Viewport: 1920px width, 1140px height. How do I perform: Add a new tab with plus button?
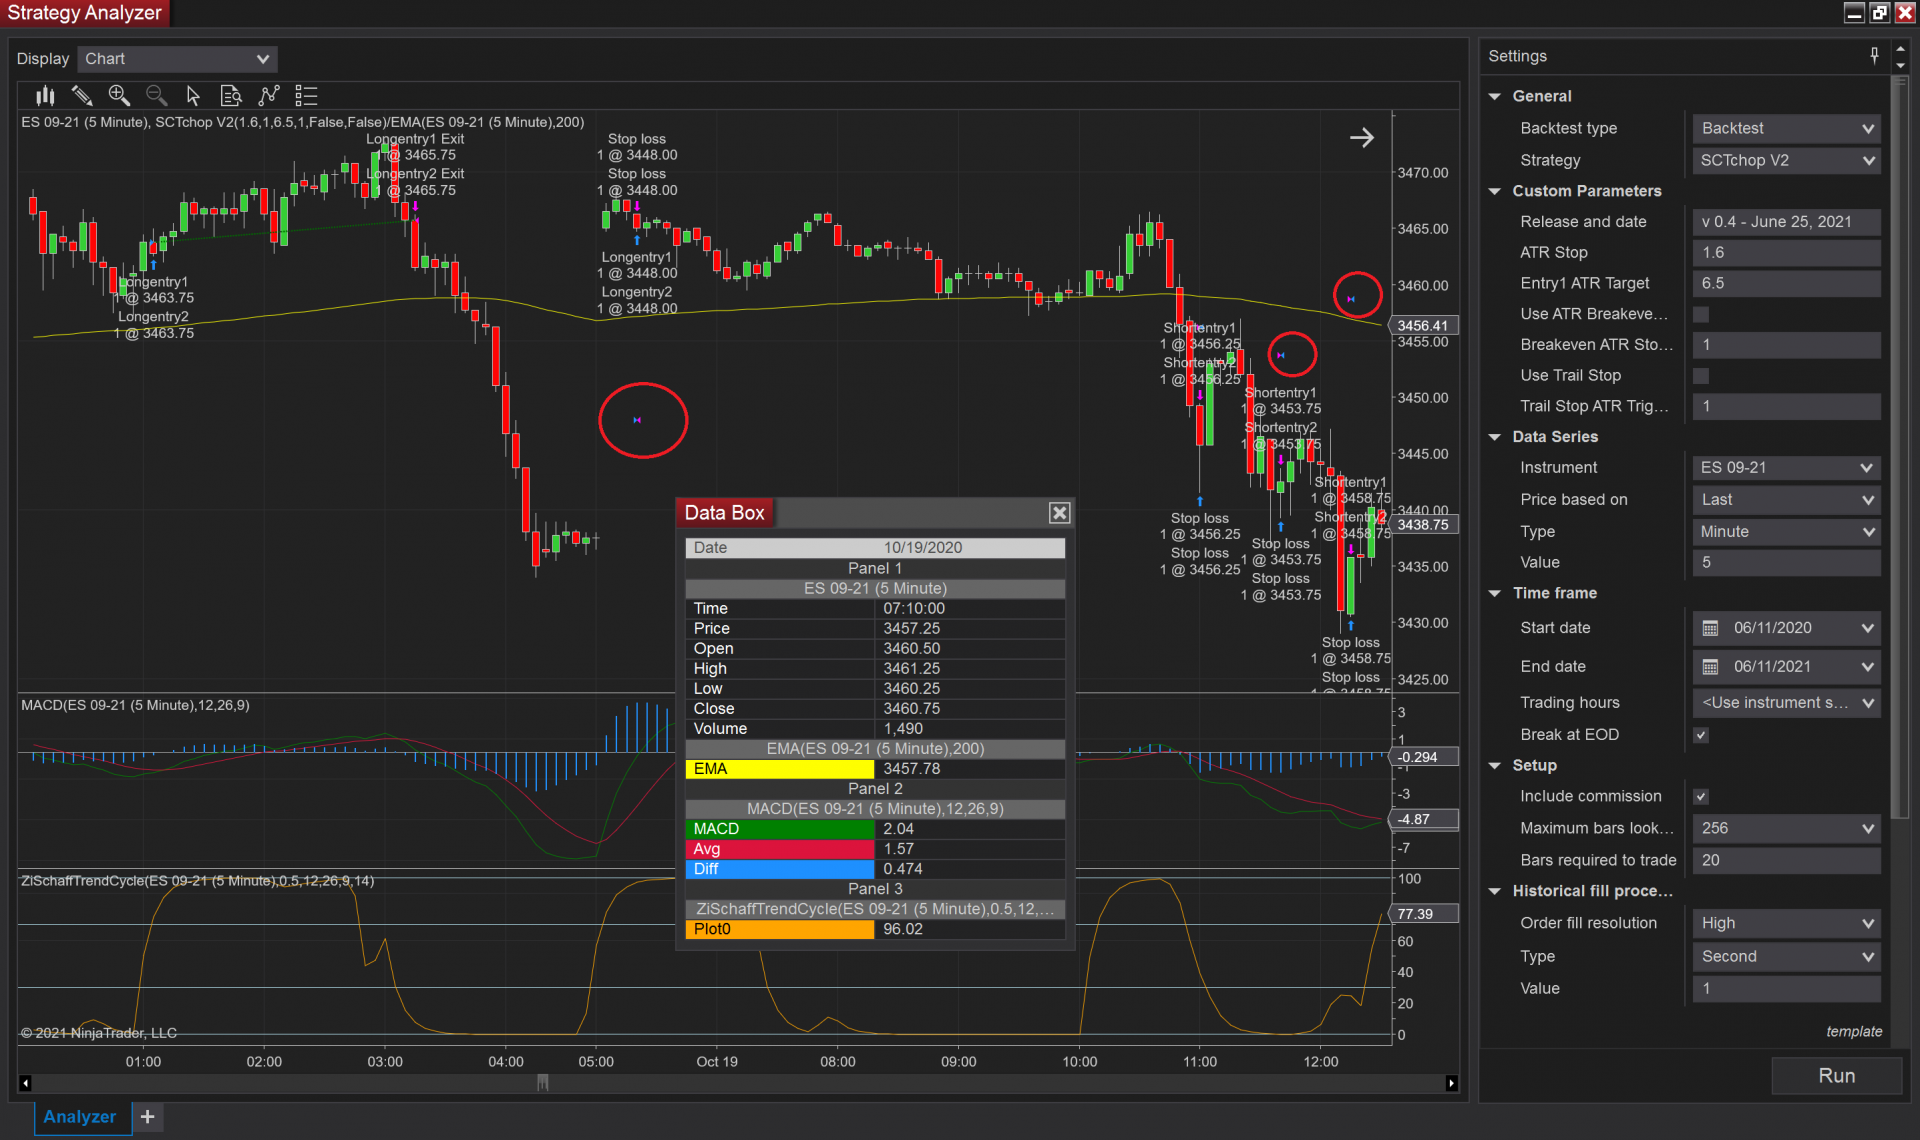coord(147,1117)
